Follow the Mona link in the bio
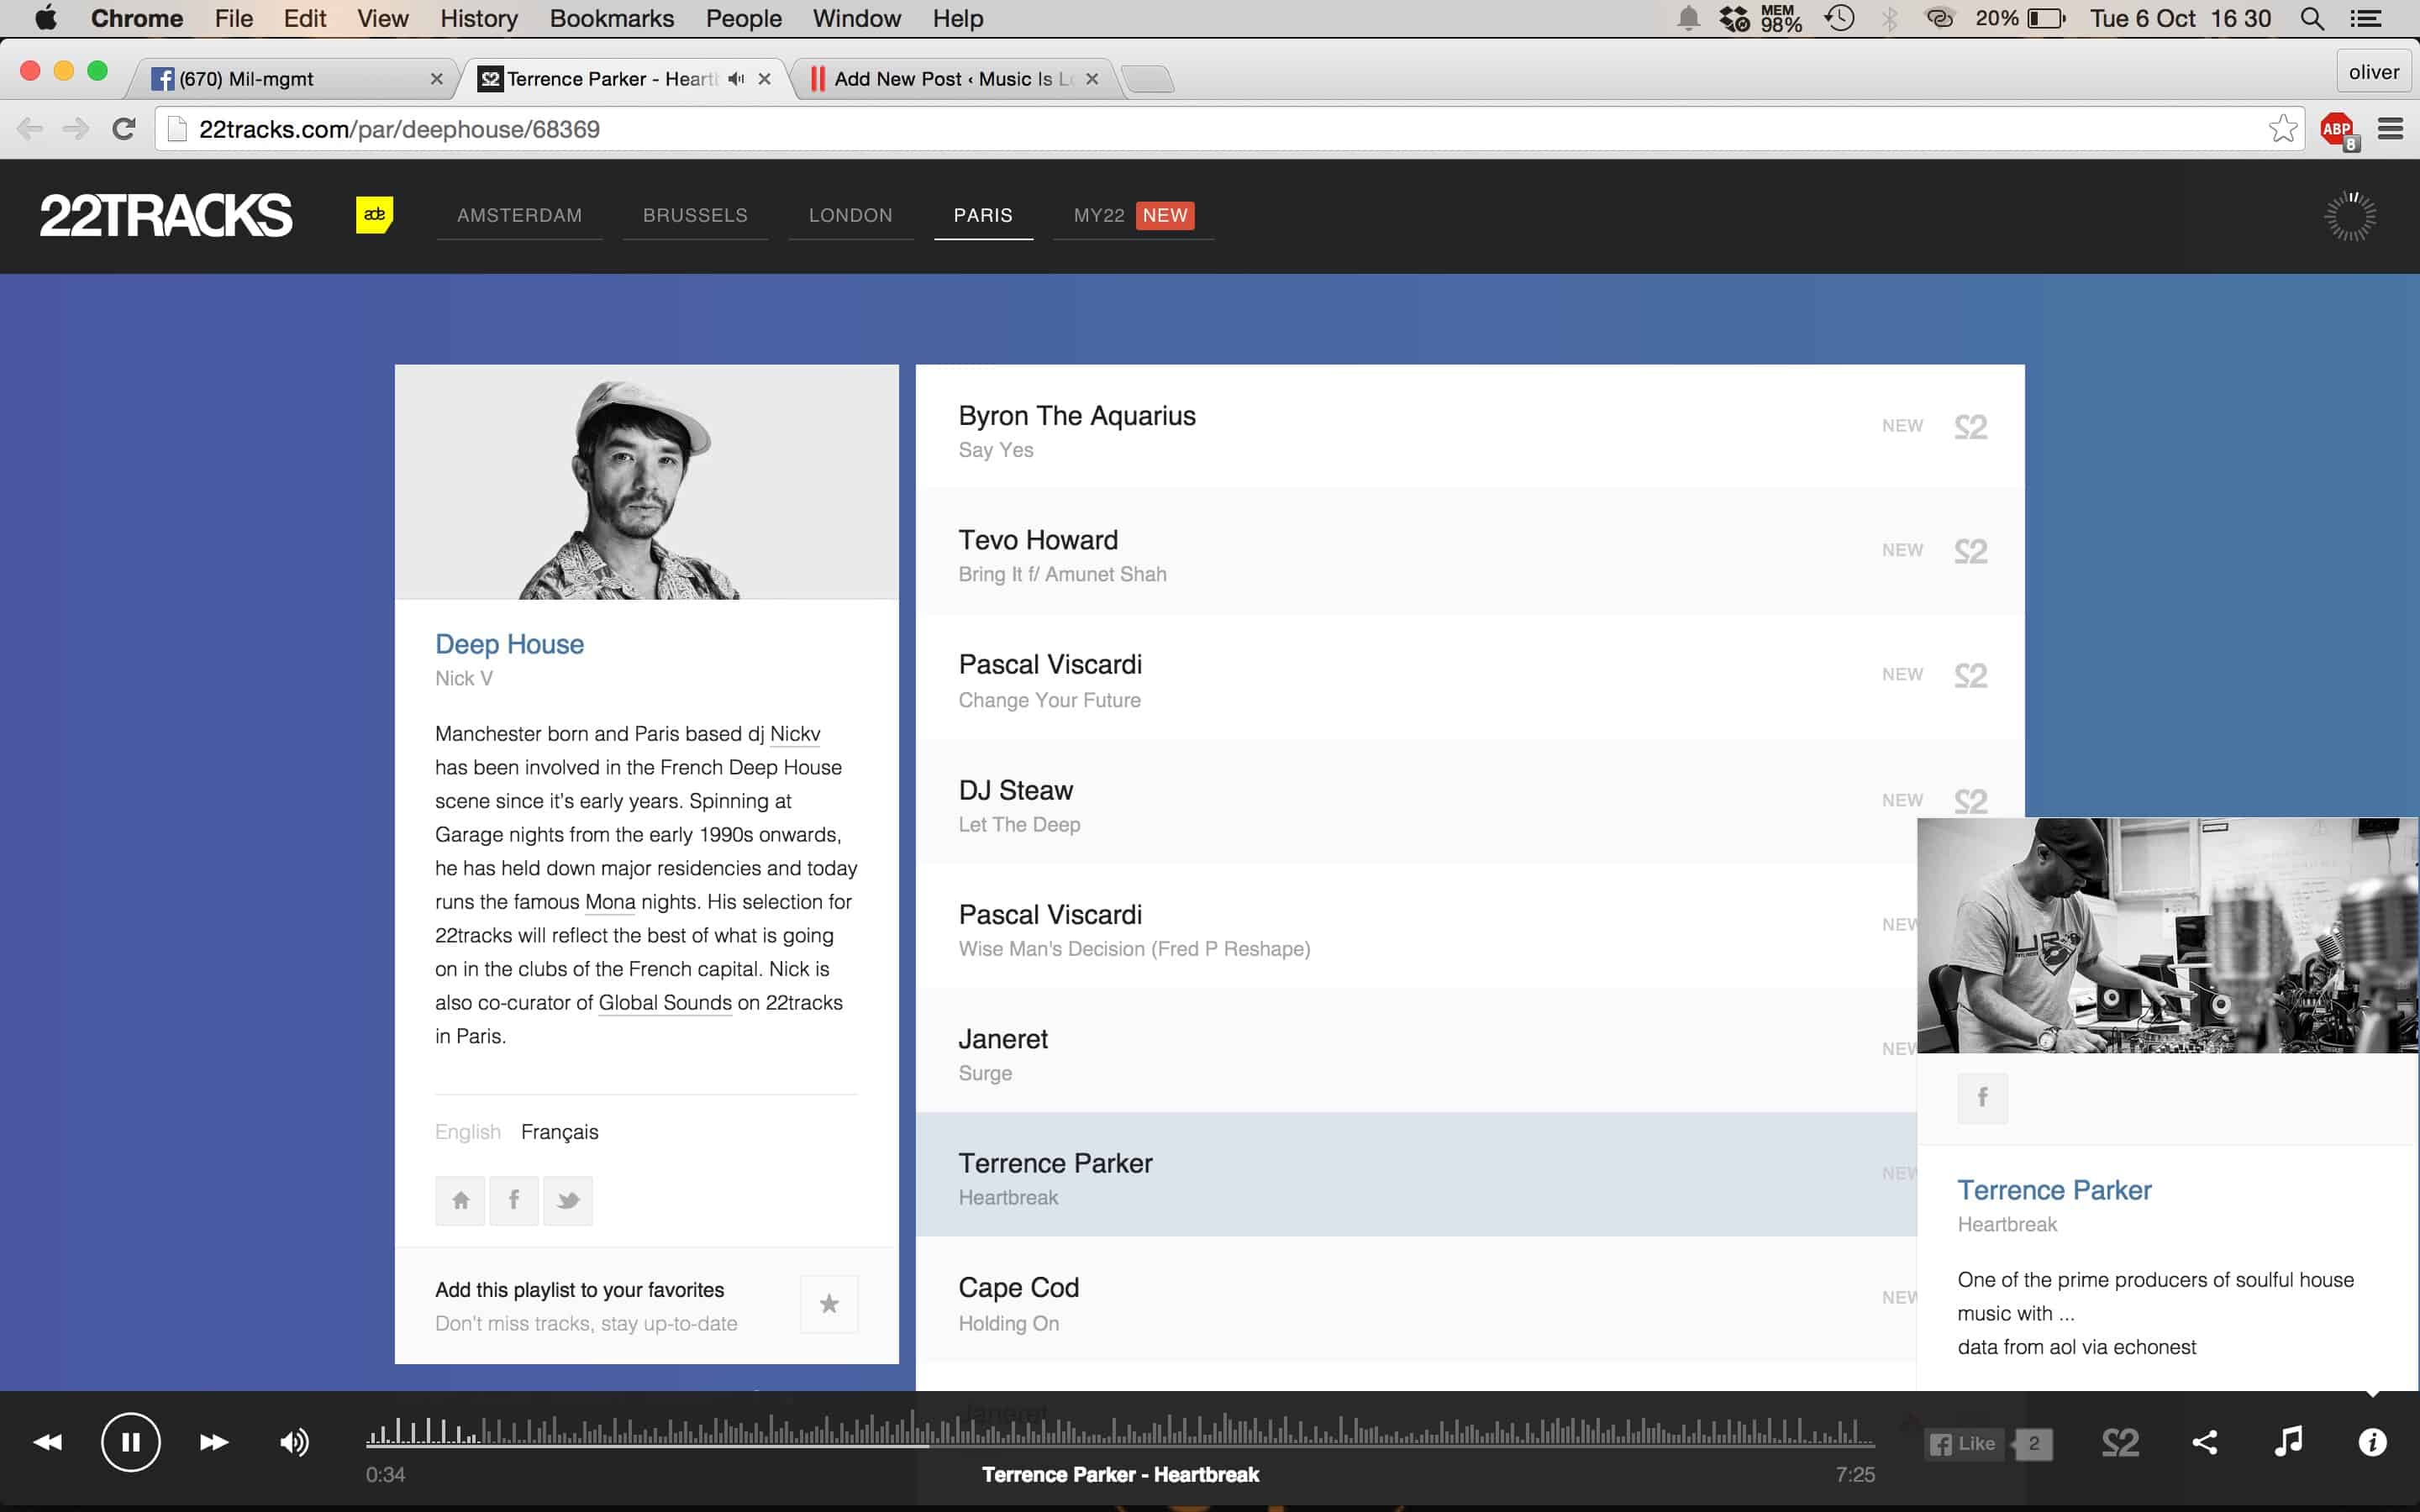The height and width of the screenshot is (1512, 2420). click(610, 902)
